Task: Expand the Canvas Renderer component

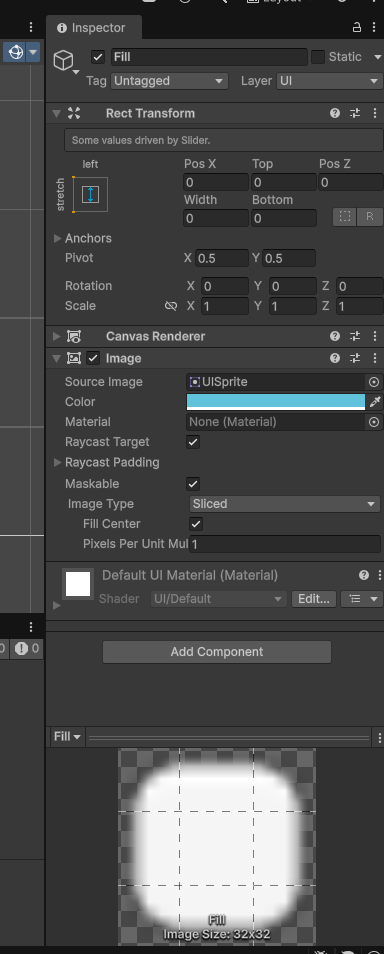Action: [57, 336]
